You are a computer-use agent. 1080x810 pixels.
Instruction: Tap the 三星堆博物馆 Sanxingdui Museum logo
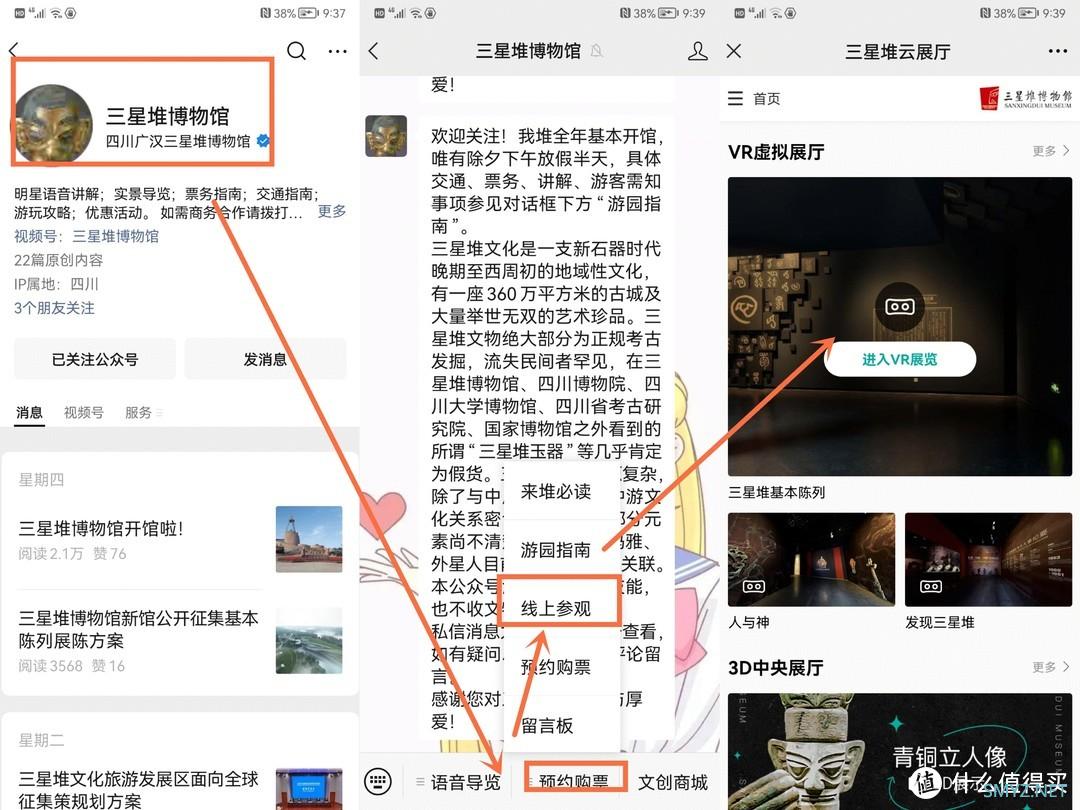[x=1026, y=98]
